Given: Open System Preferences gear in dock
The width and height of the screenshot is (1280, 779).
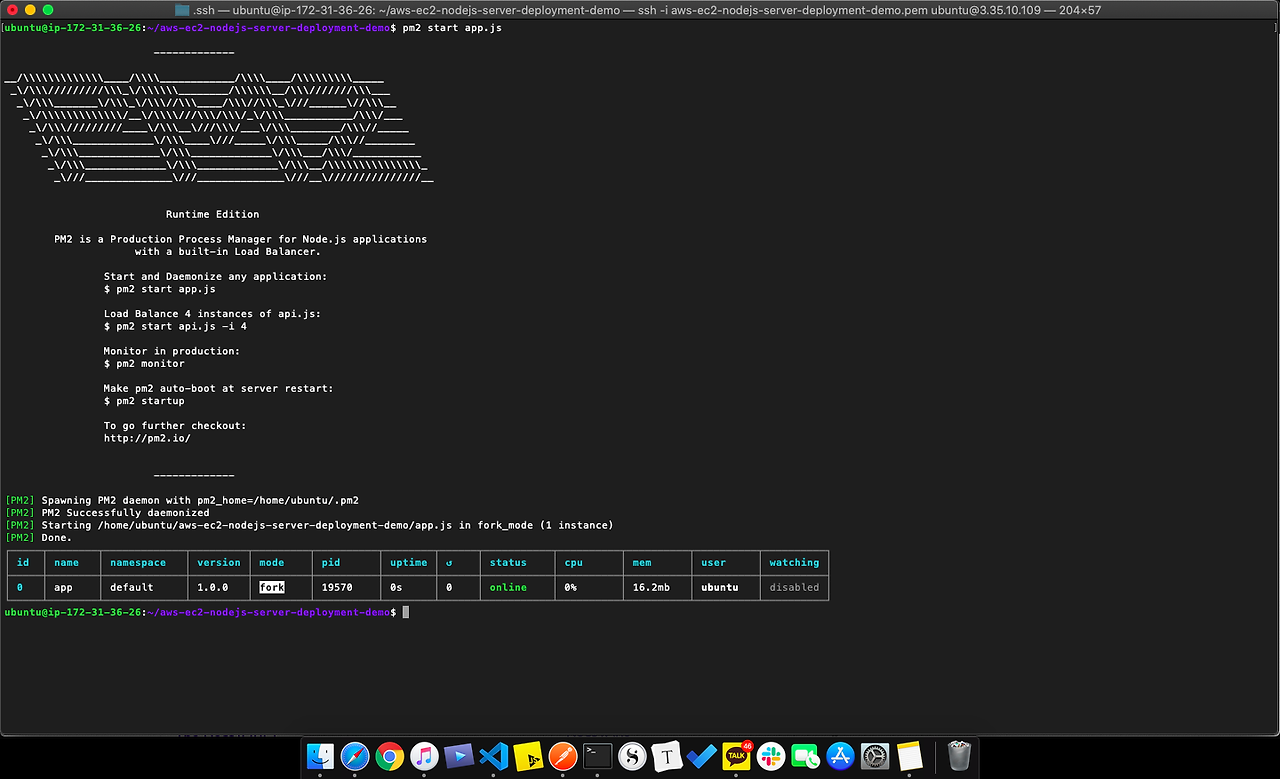Looking at the screenshot, I should point(875,756).
